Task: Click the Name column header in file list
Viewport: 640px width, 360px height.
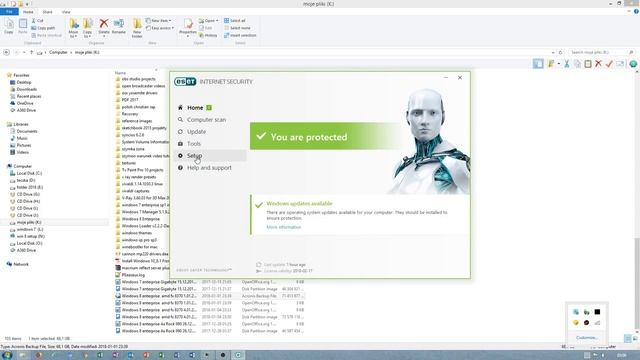Action: tap(120, 73)
